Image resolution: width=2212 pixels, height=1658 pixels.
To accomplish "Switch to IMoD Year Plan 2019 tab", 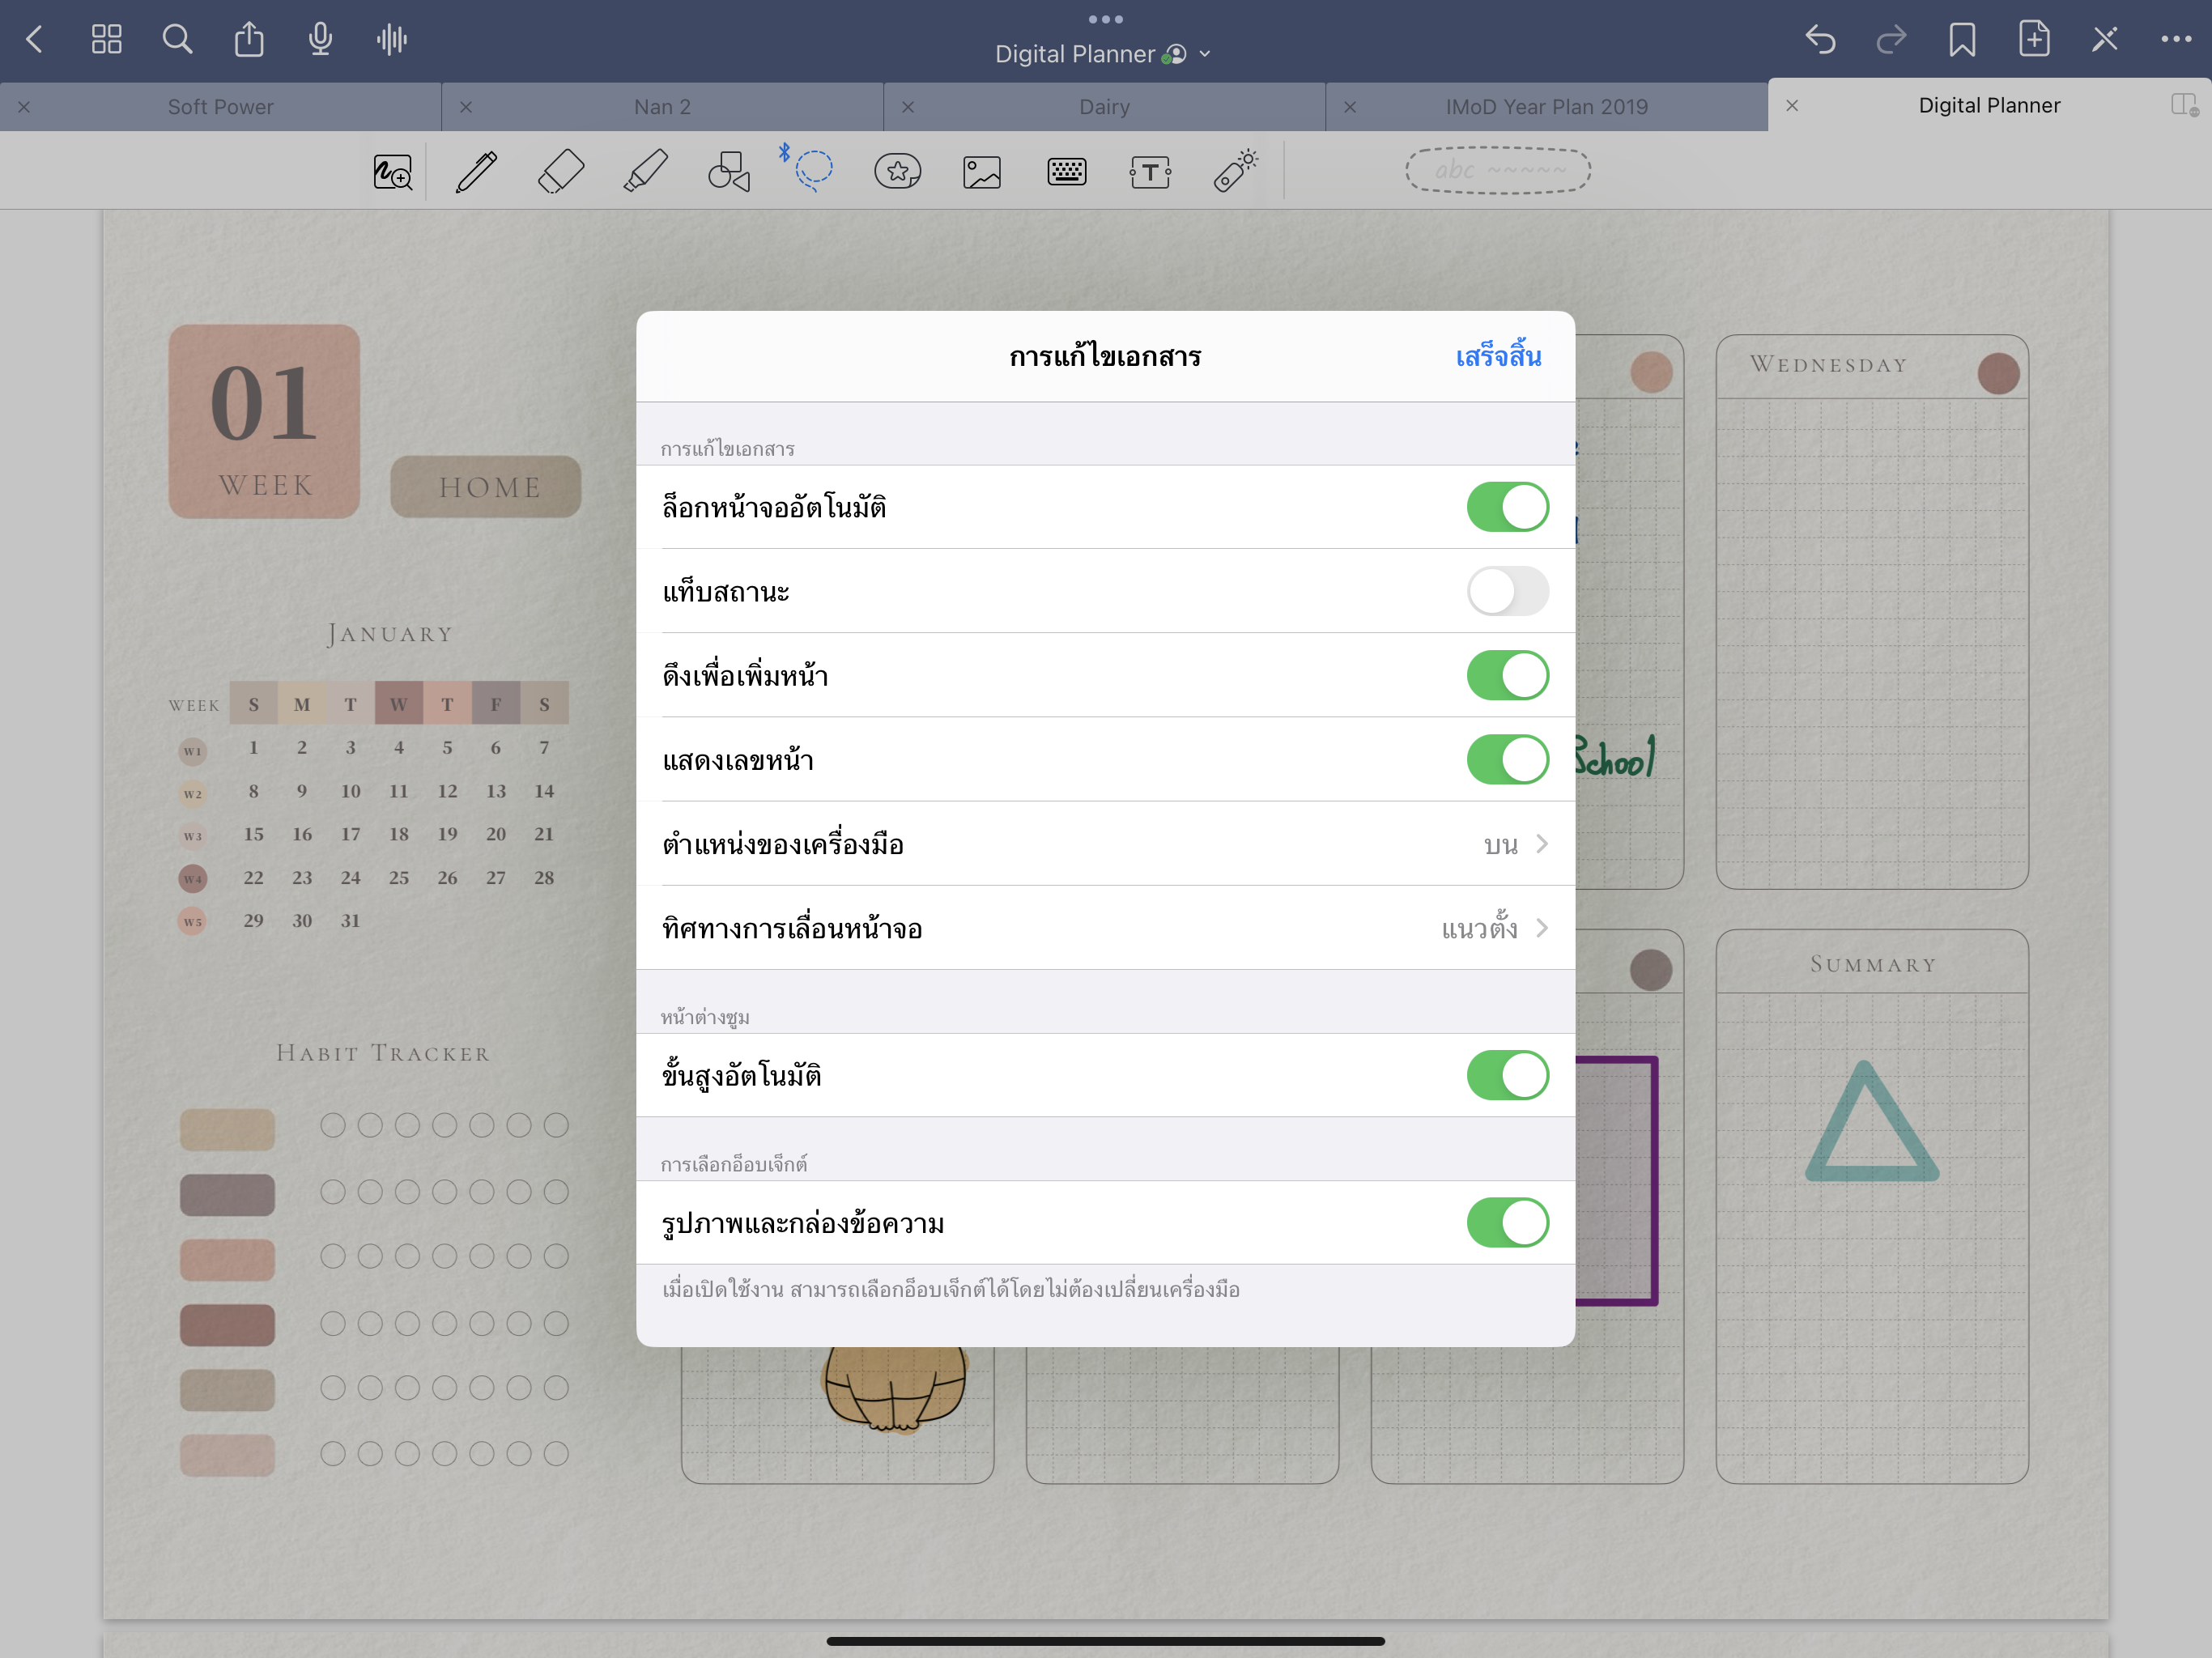I will coord(1546,107).
